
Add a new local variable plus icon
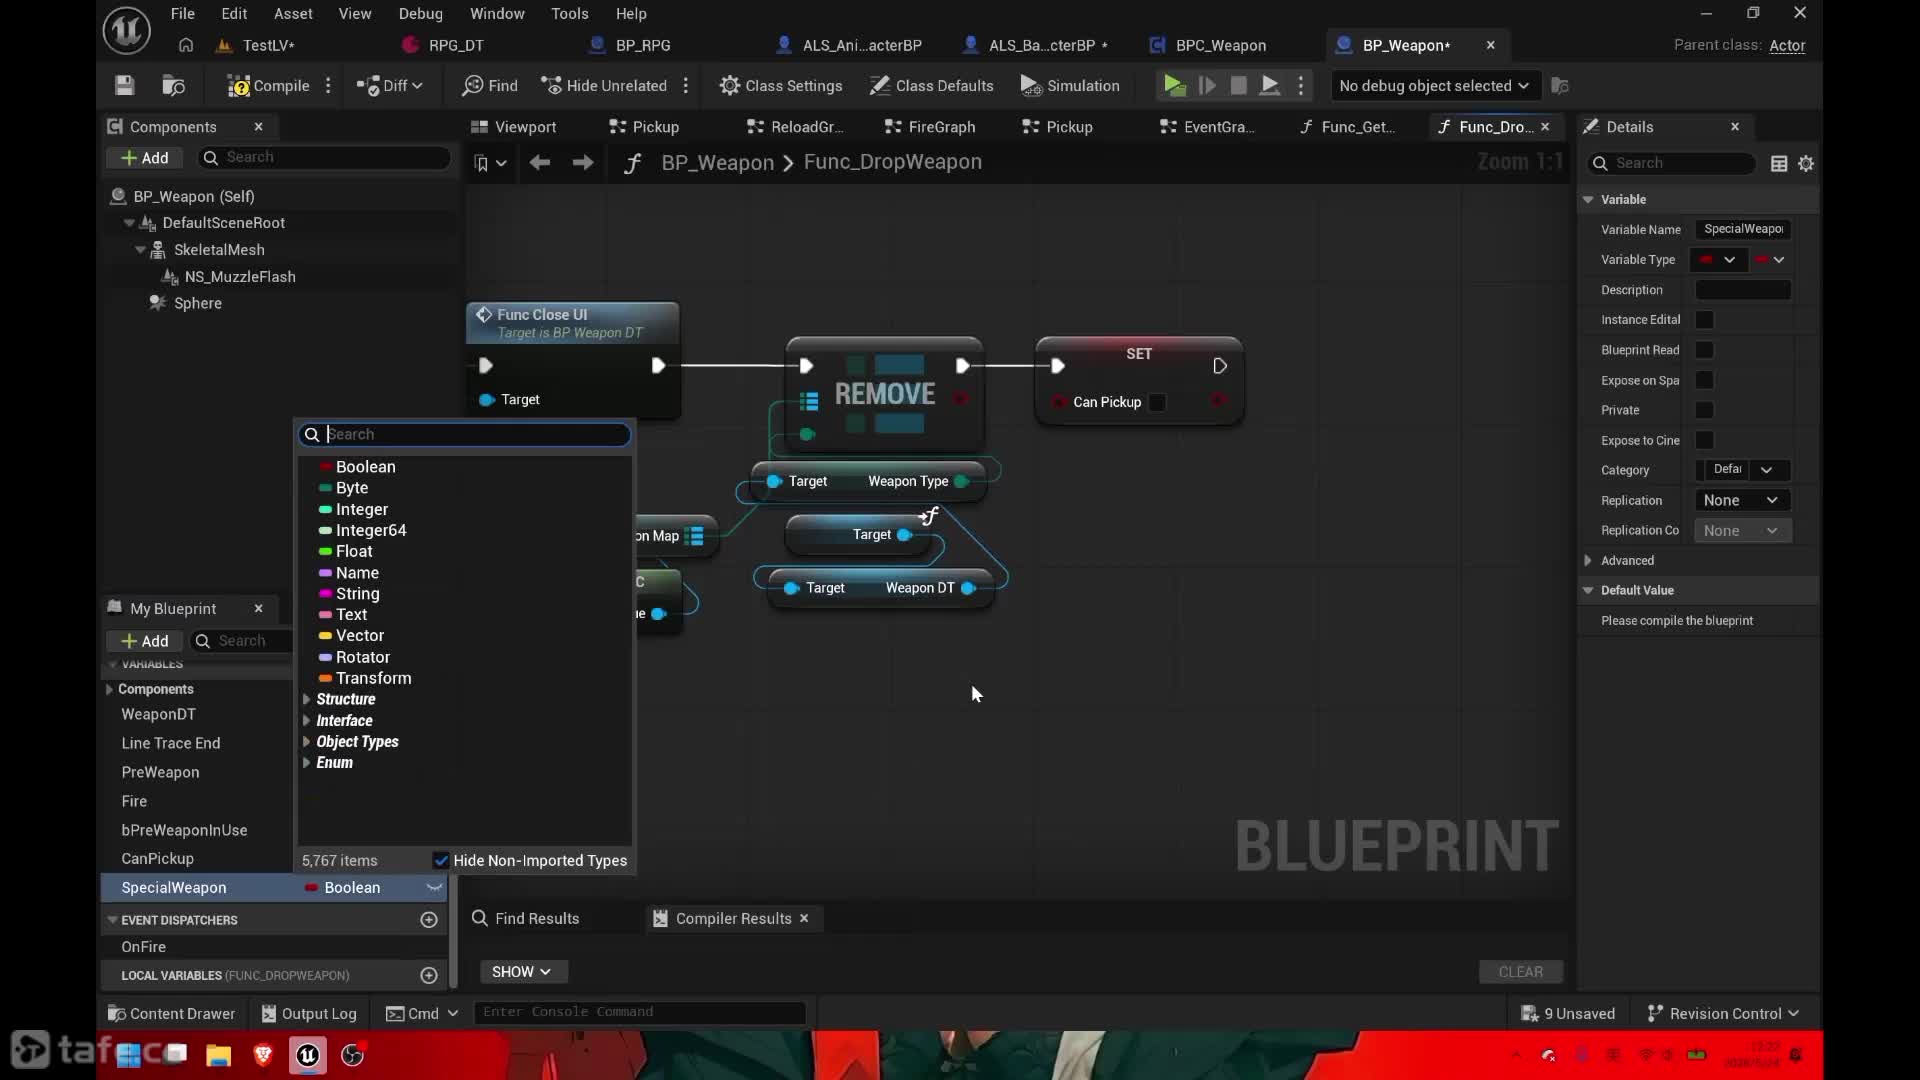[429, 975]
